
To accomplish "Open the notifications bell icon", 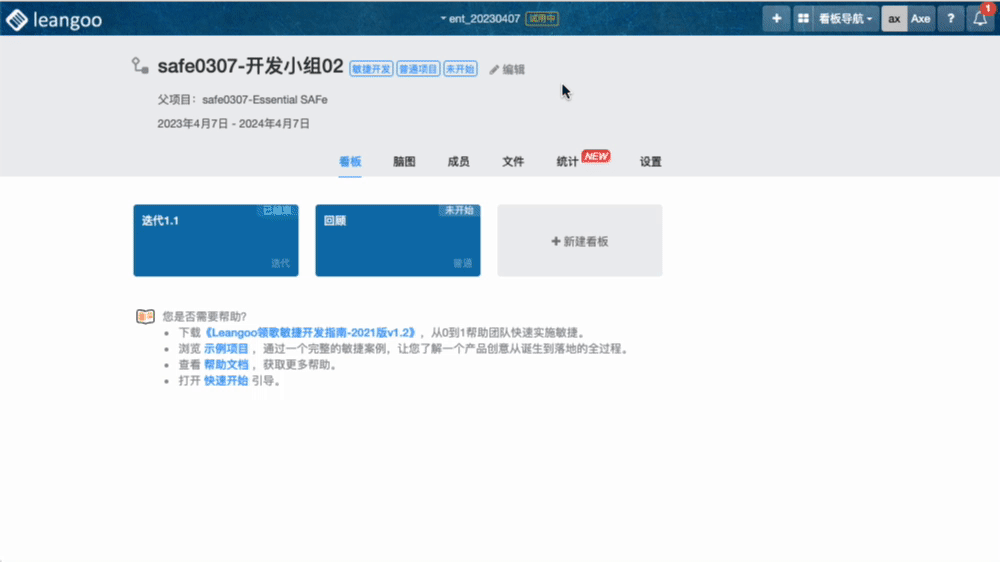I will [x=981, y=19].
